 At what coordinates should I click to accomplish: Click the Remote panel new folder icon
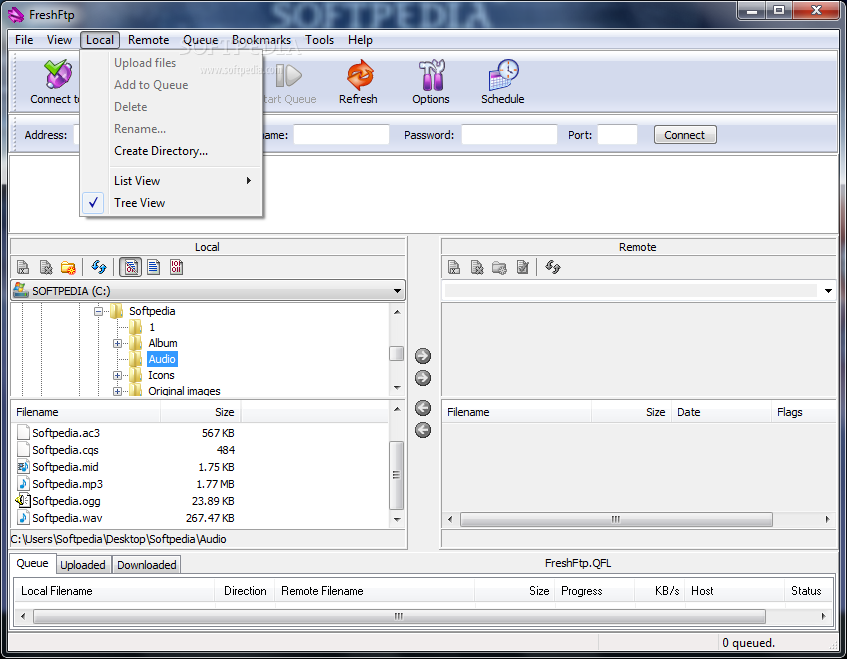(499, 267)
